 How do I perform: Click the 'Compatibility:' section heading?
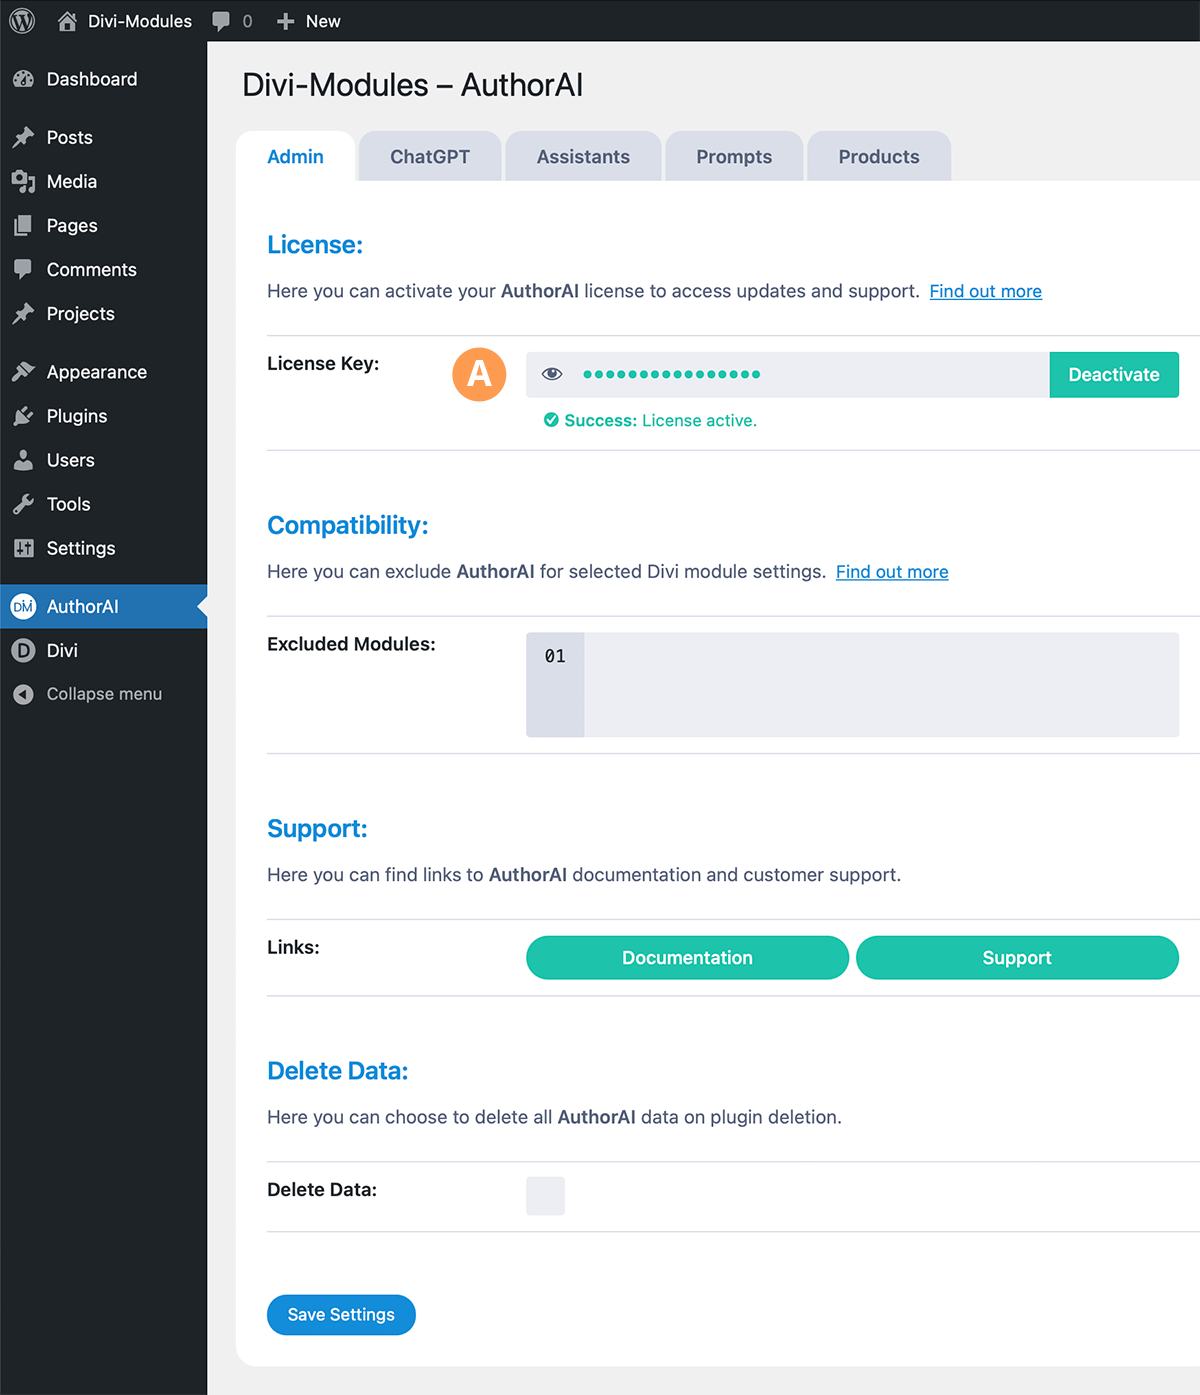pyautogui.click(x=348, y=525)
